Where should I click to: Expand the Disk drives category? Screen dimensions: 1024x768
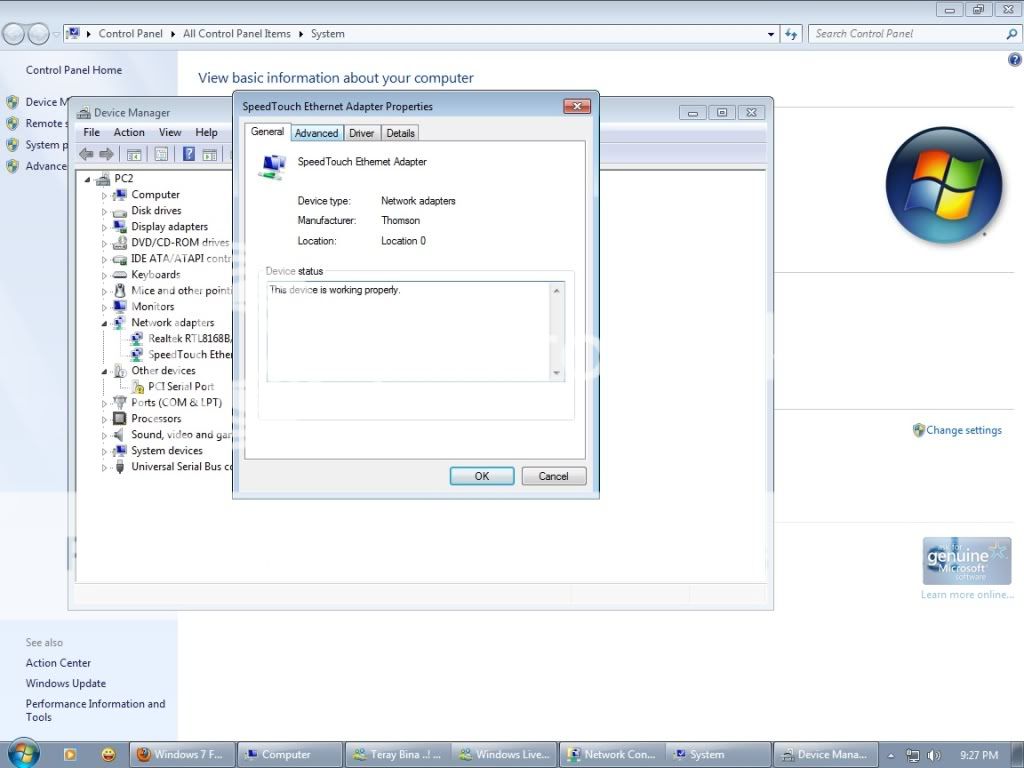106,210
